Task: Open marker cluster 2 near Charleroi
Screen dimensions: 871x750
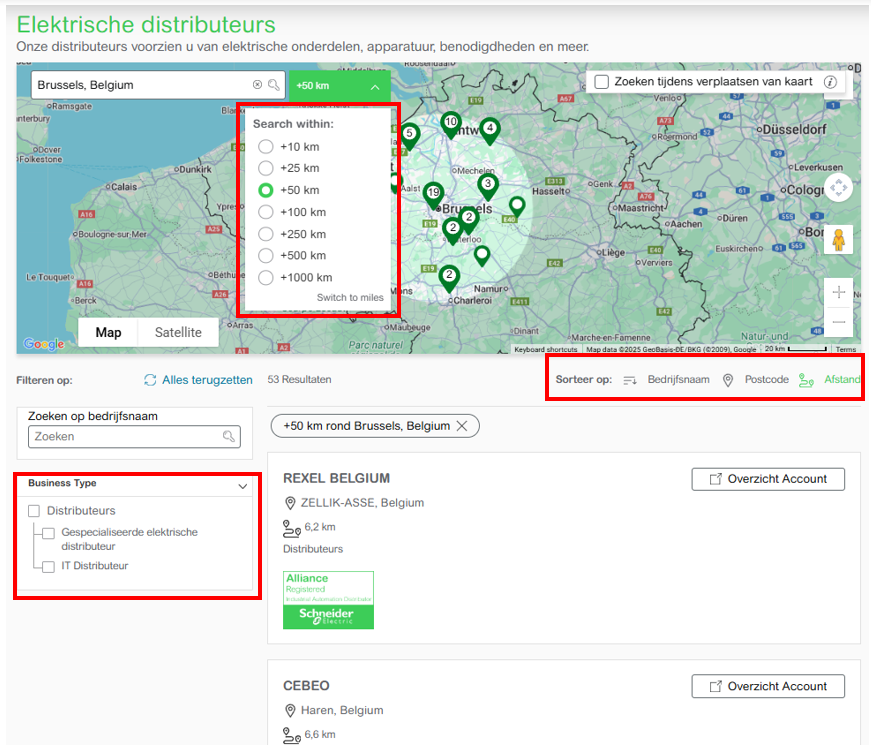Action: tap(449, 278)
